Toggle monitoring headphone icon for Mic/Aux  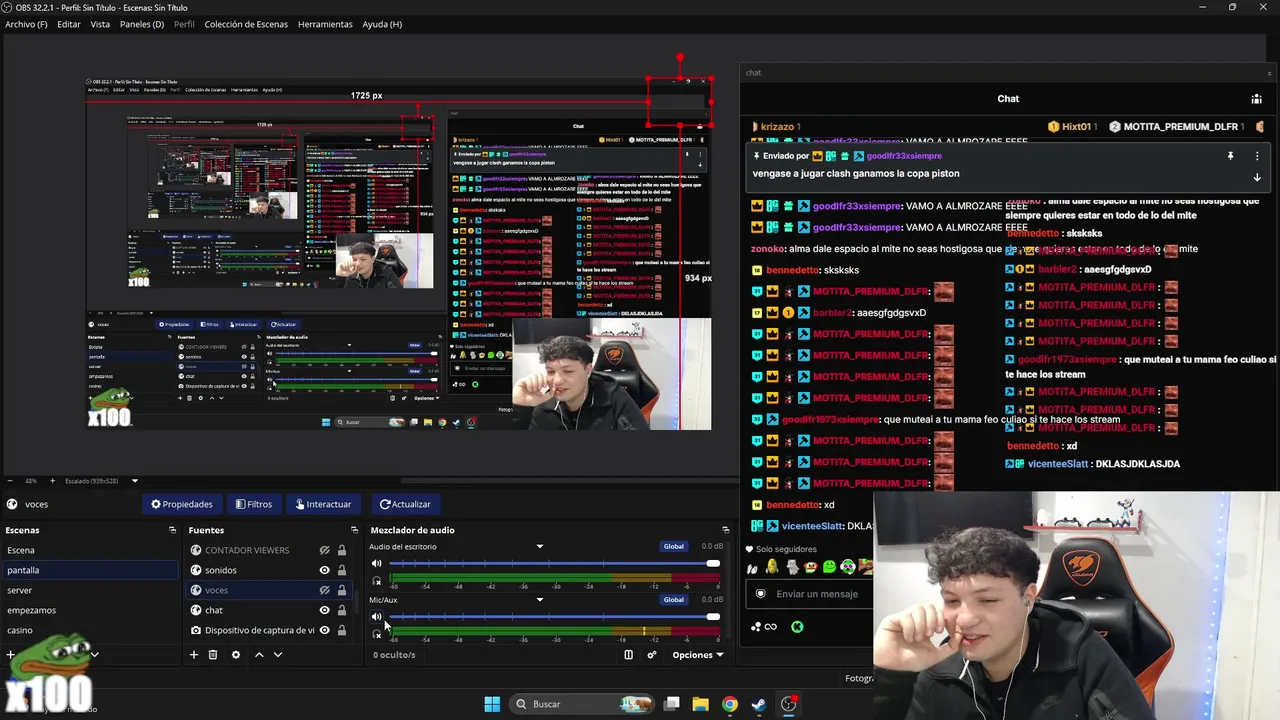coord(377,633)
